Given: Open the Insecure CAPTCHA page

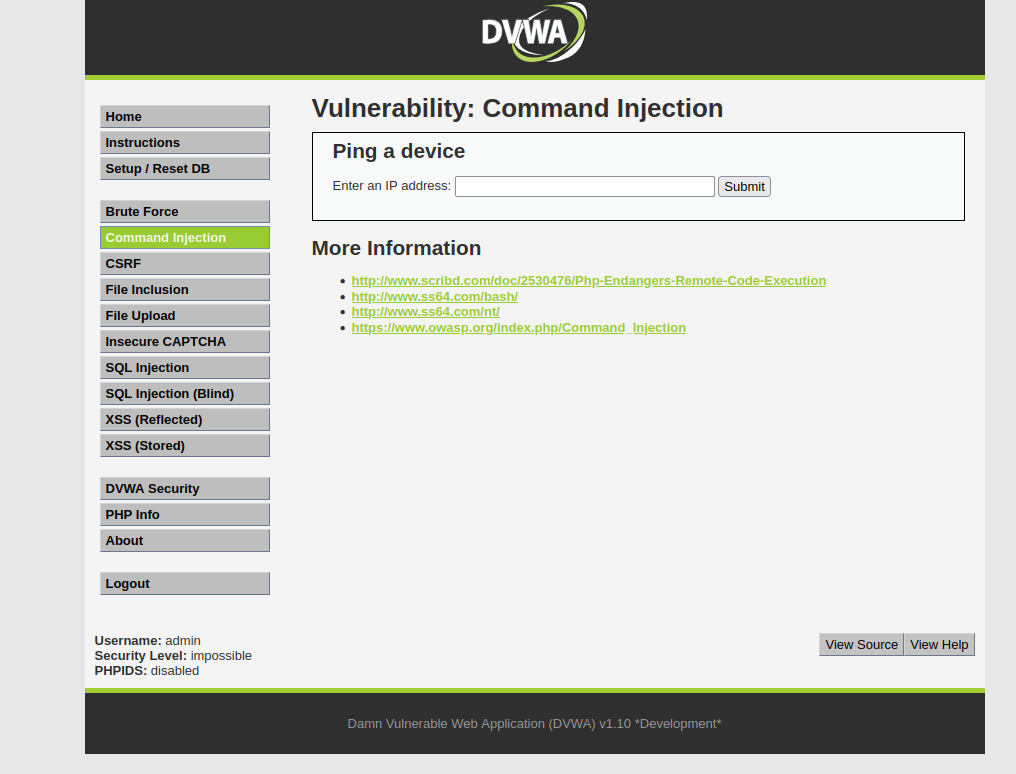Looking at the screenshot, I should pyautogui.click(x=185, y=341).
